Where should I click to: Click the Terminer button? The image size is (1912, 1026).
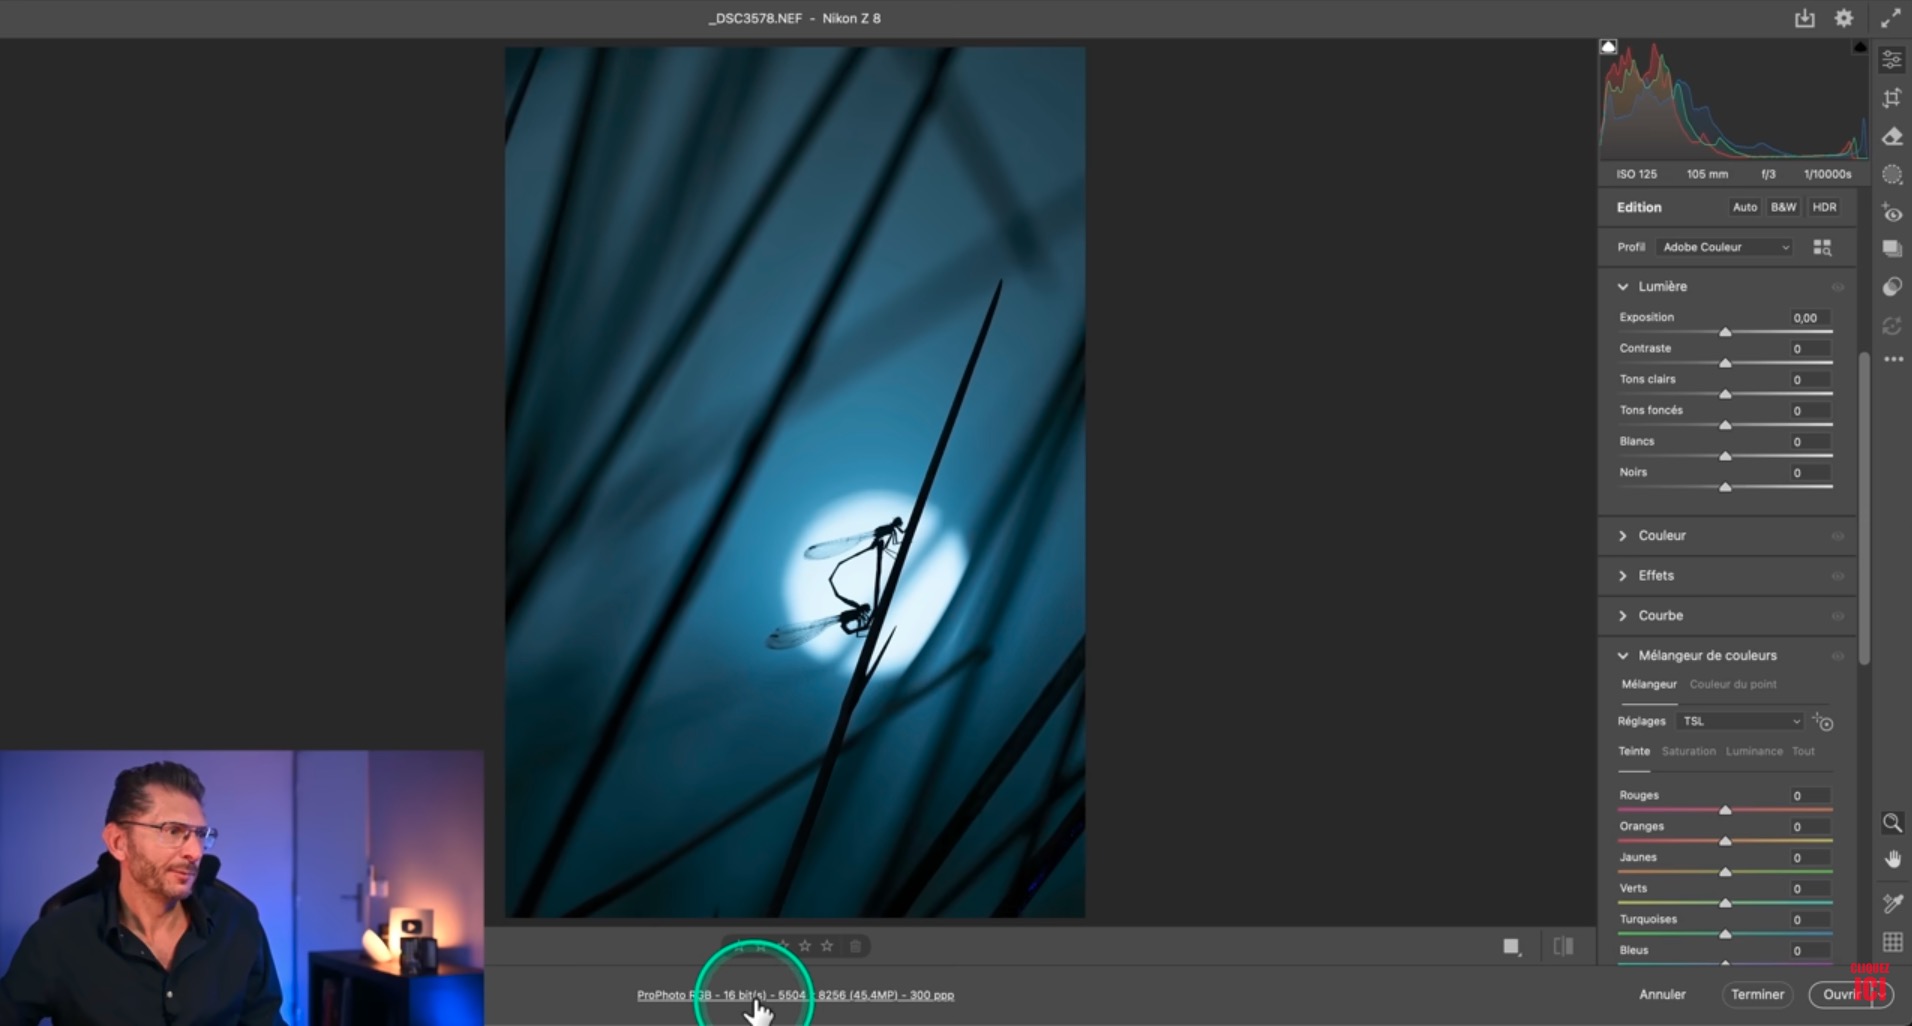1757,994
